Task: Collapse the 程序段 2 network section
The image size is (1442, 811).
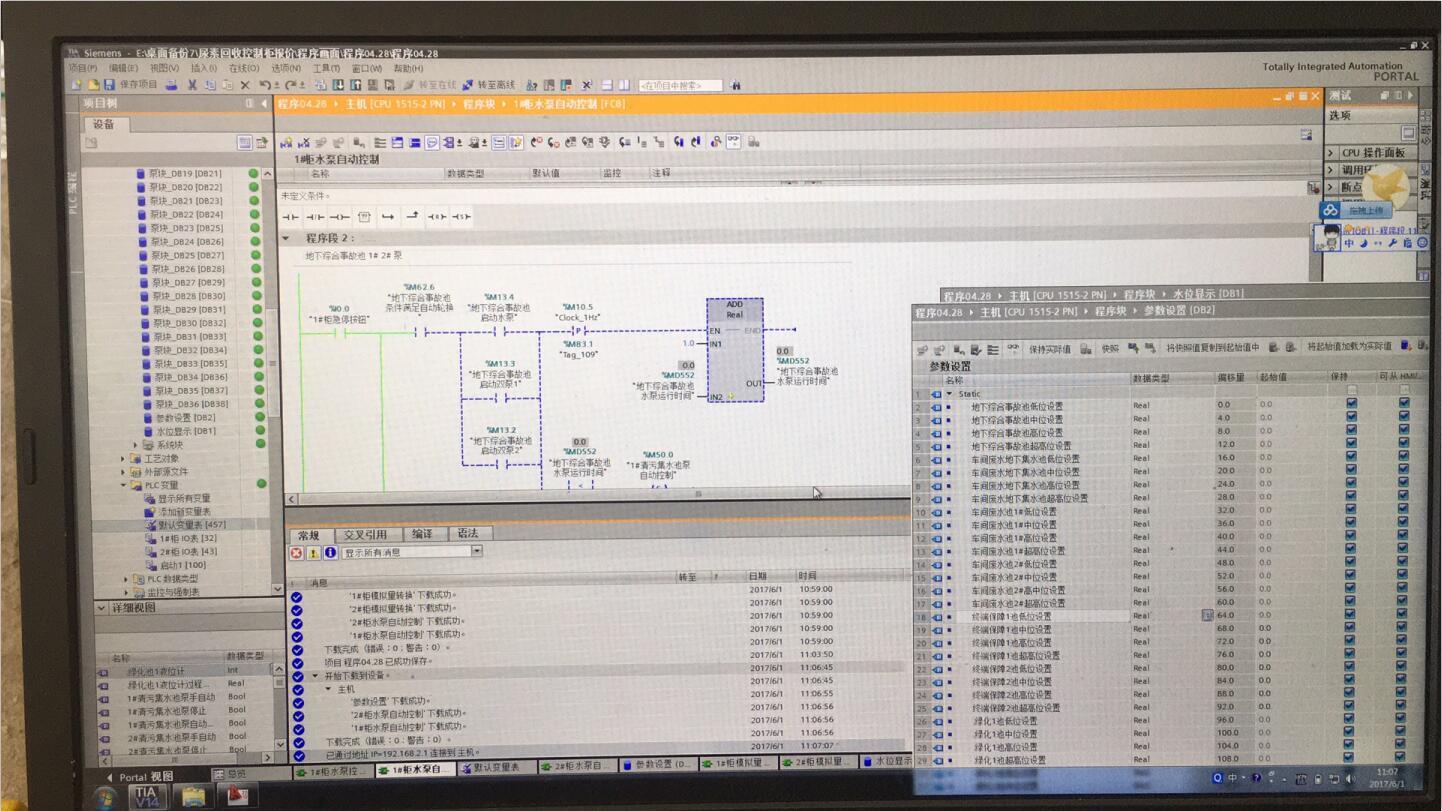Action: (x=286, y=239)
